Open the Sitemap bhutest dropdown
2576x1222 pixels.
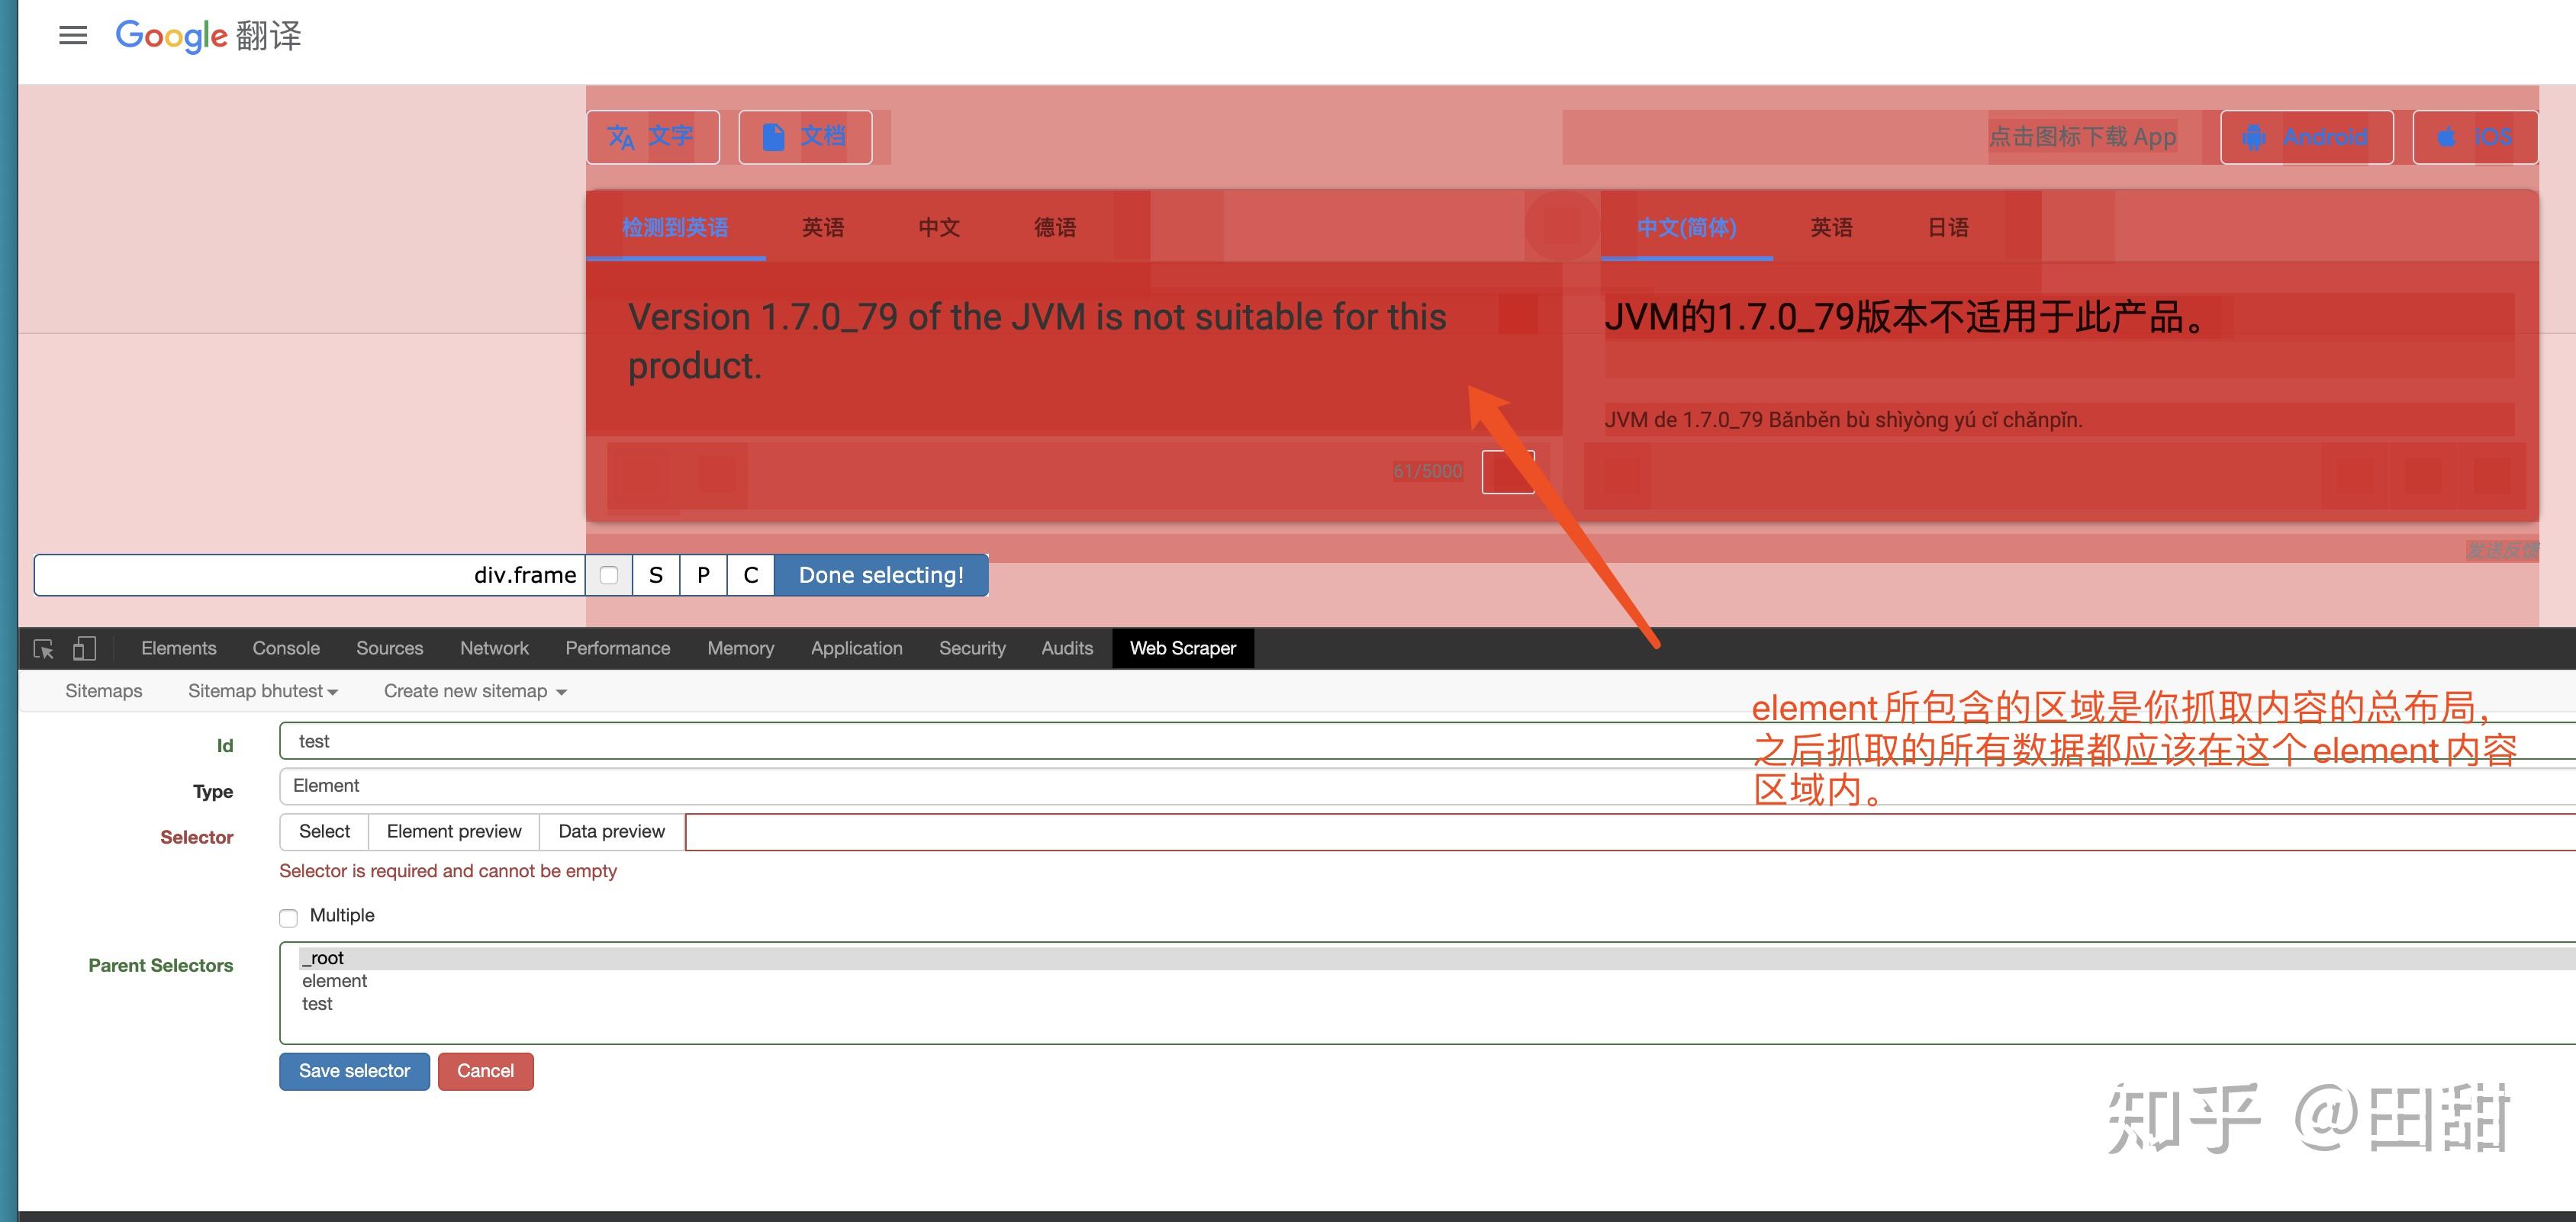point(263,690)
